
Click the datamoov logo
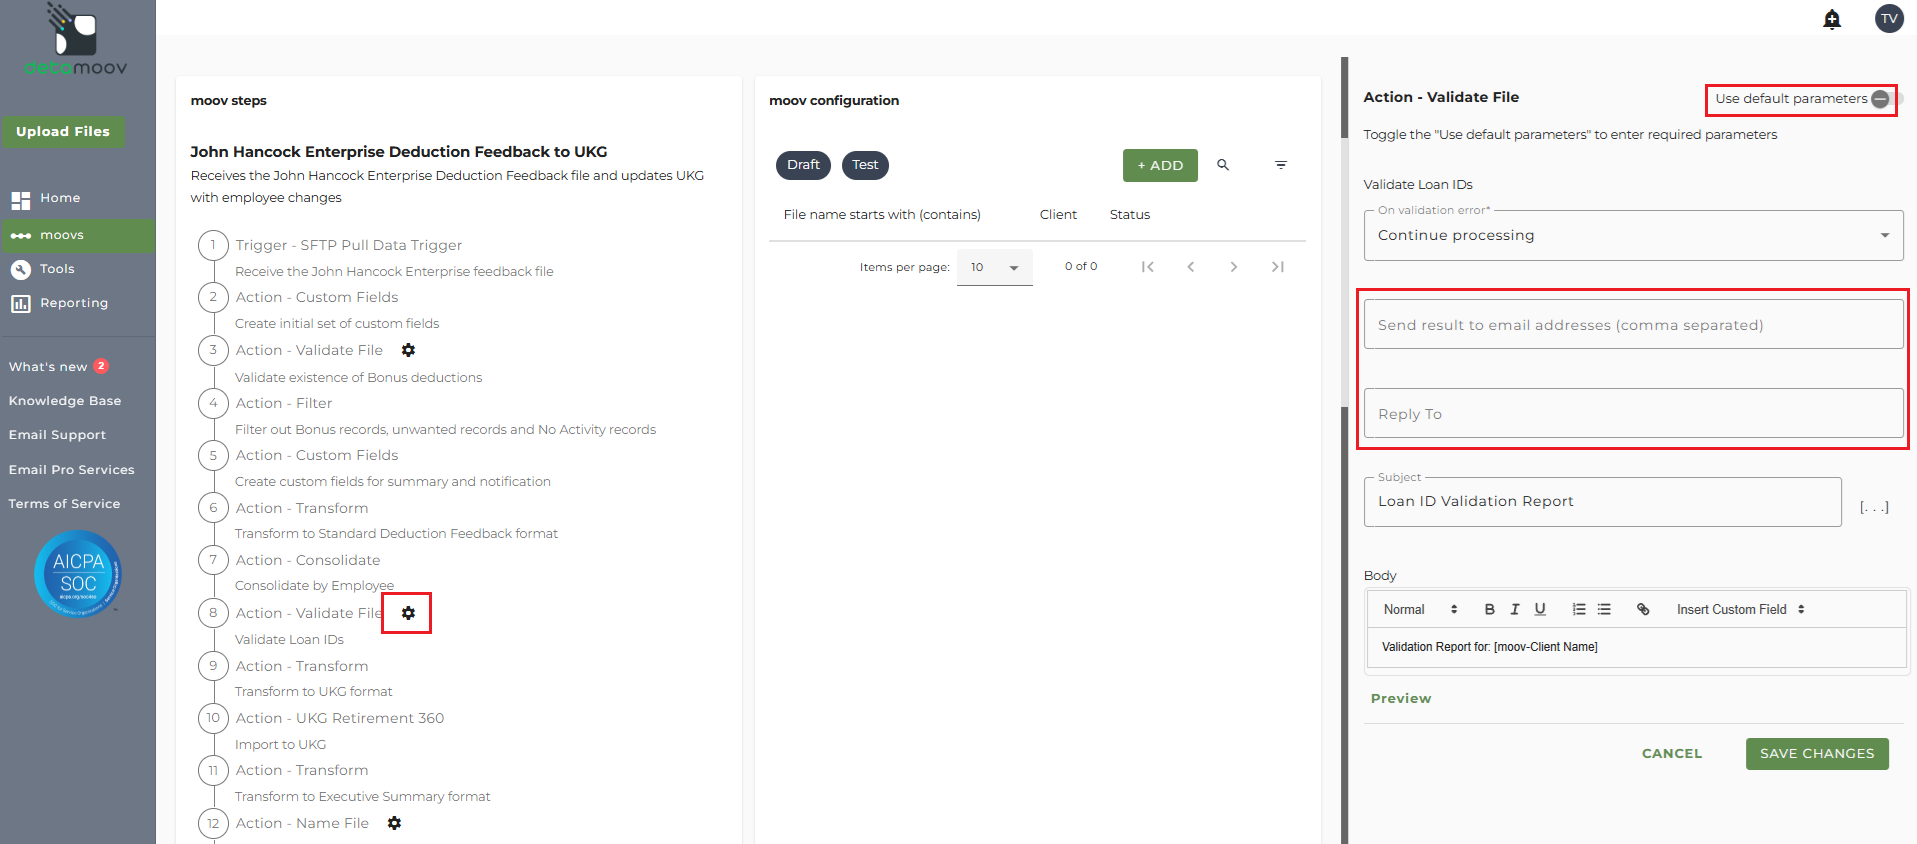point(76,40)
